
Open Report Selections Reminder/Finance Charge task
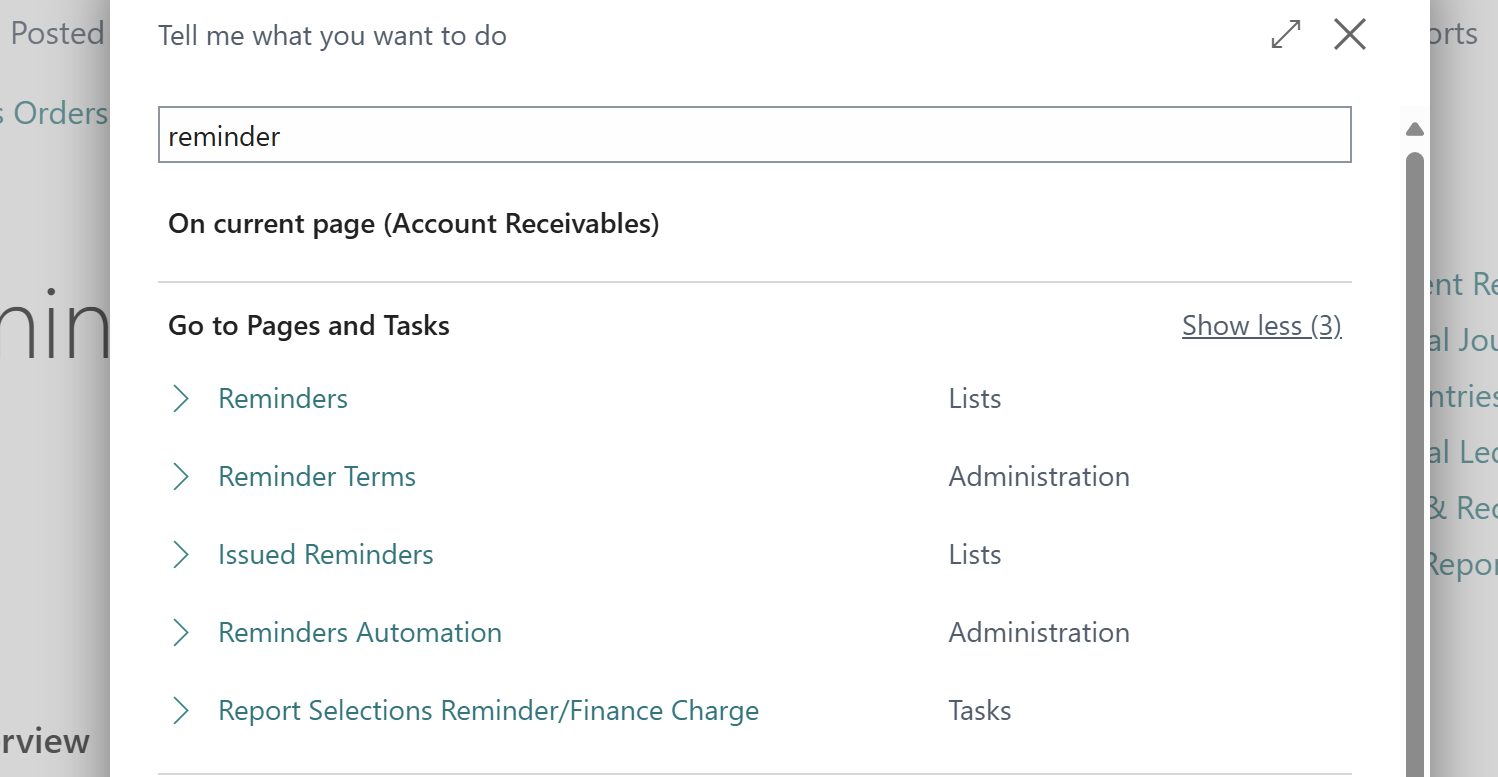(x=488, y=710)
